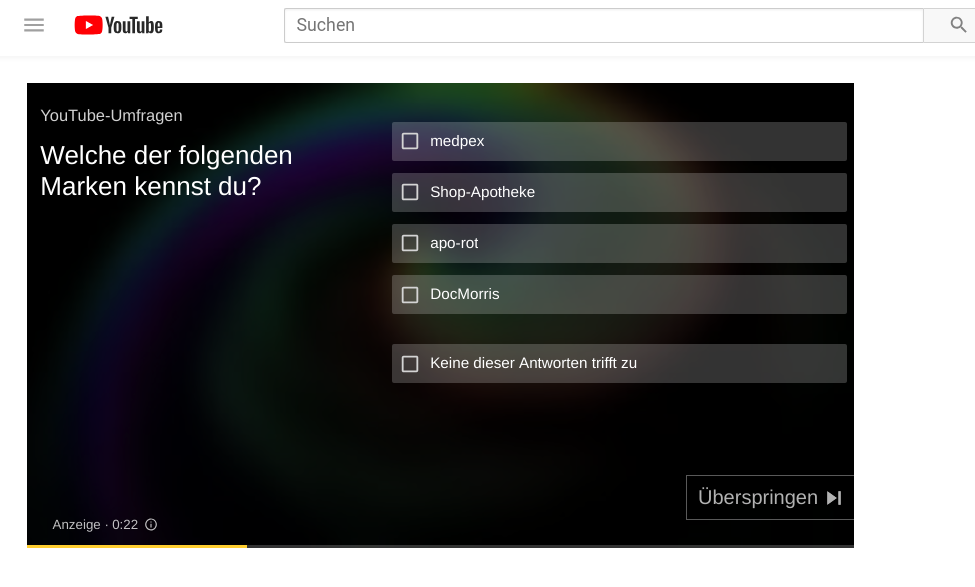Select the DocMorris checkbox
This screenshot has height=587, width=975.
click(410, 294)
